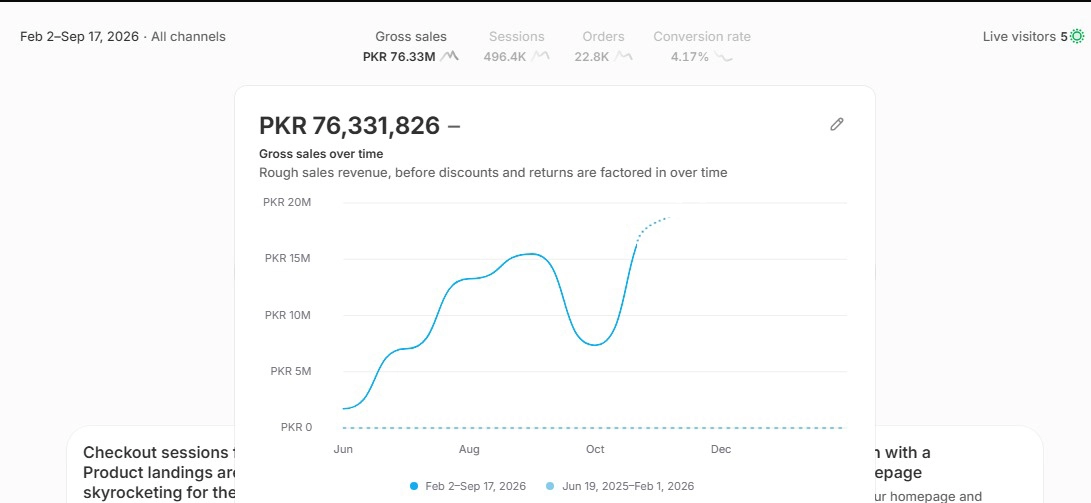Viewport: 1091px width, 503px height.
Task: Click the Gross sales sparkline icon
Action: (x=449, y=56)
